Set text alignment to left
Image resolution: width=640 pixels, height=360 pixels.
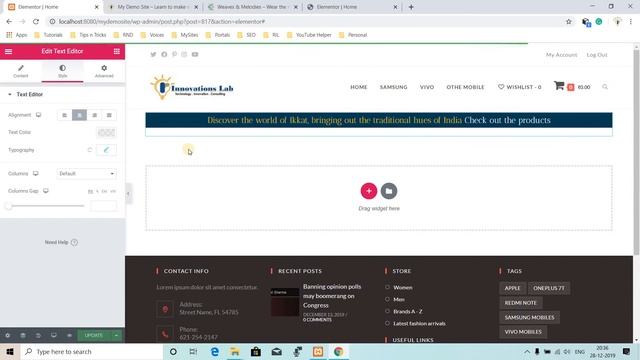click(64, 115)
